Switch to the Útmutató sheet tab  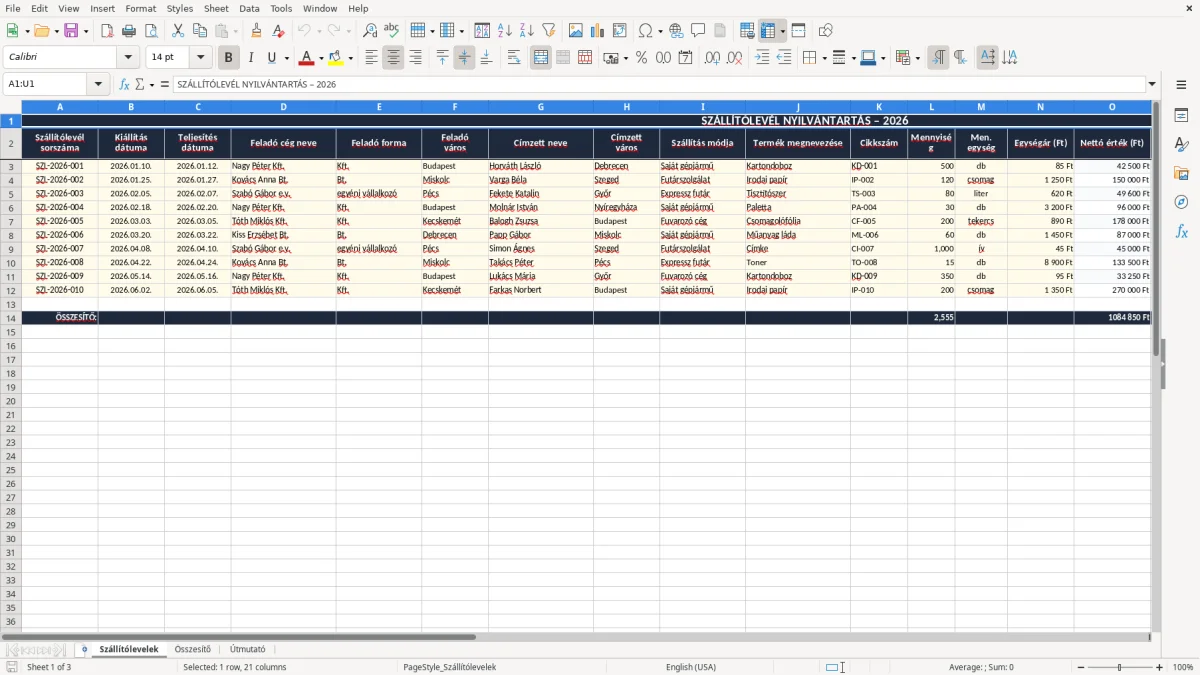tap(247, 649)
